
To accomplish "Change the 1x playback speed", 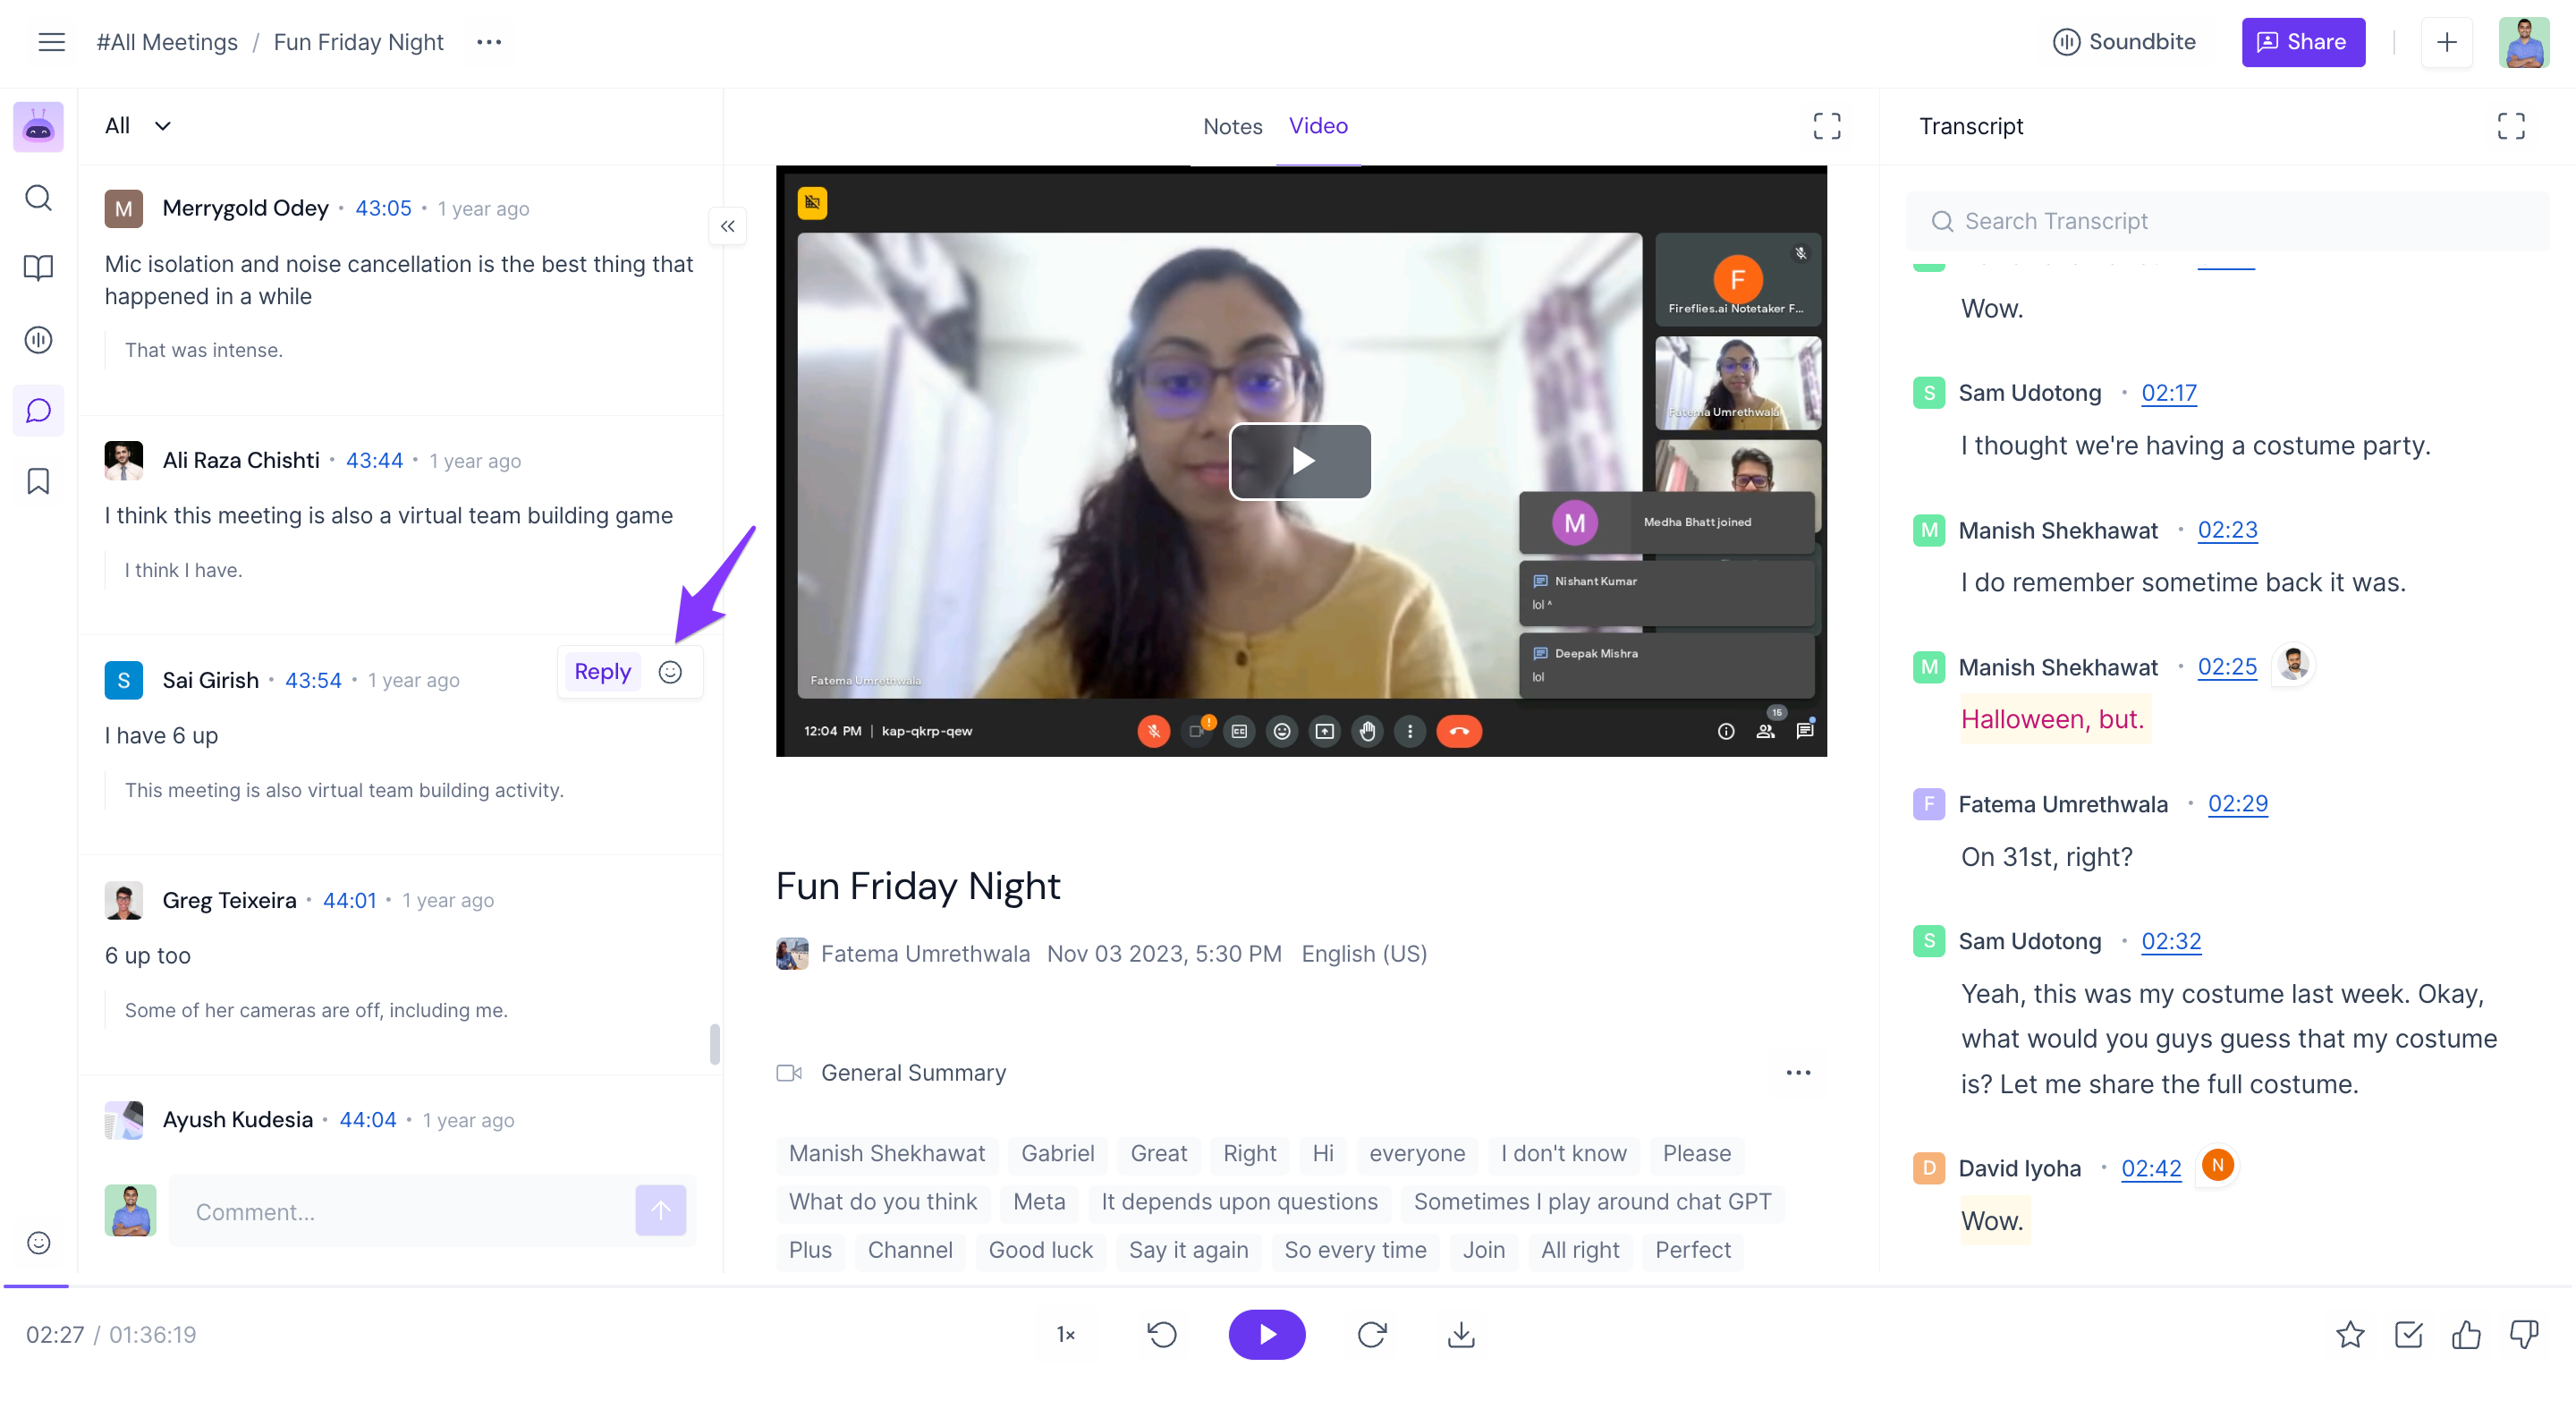I will coord(1066,1334).
